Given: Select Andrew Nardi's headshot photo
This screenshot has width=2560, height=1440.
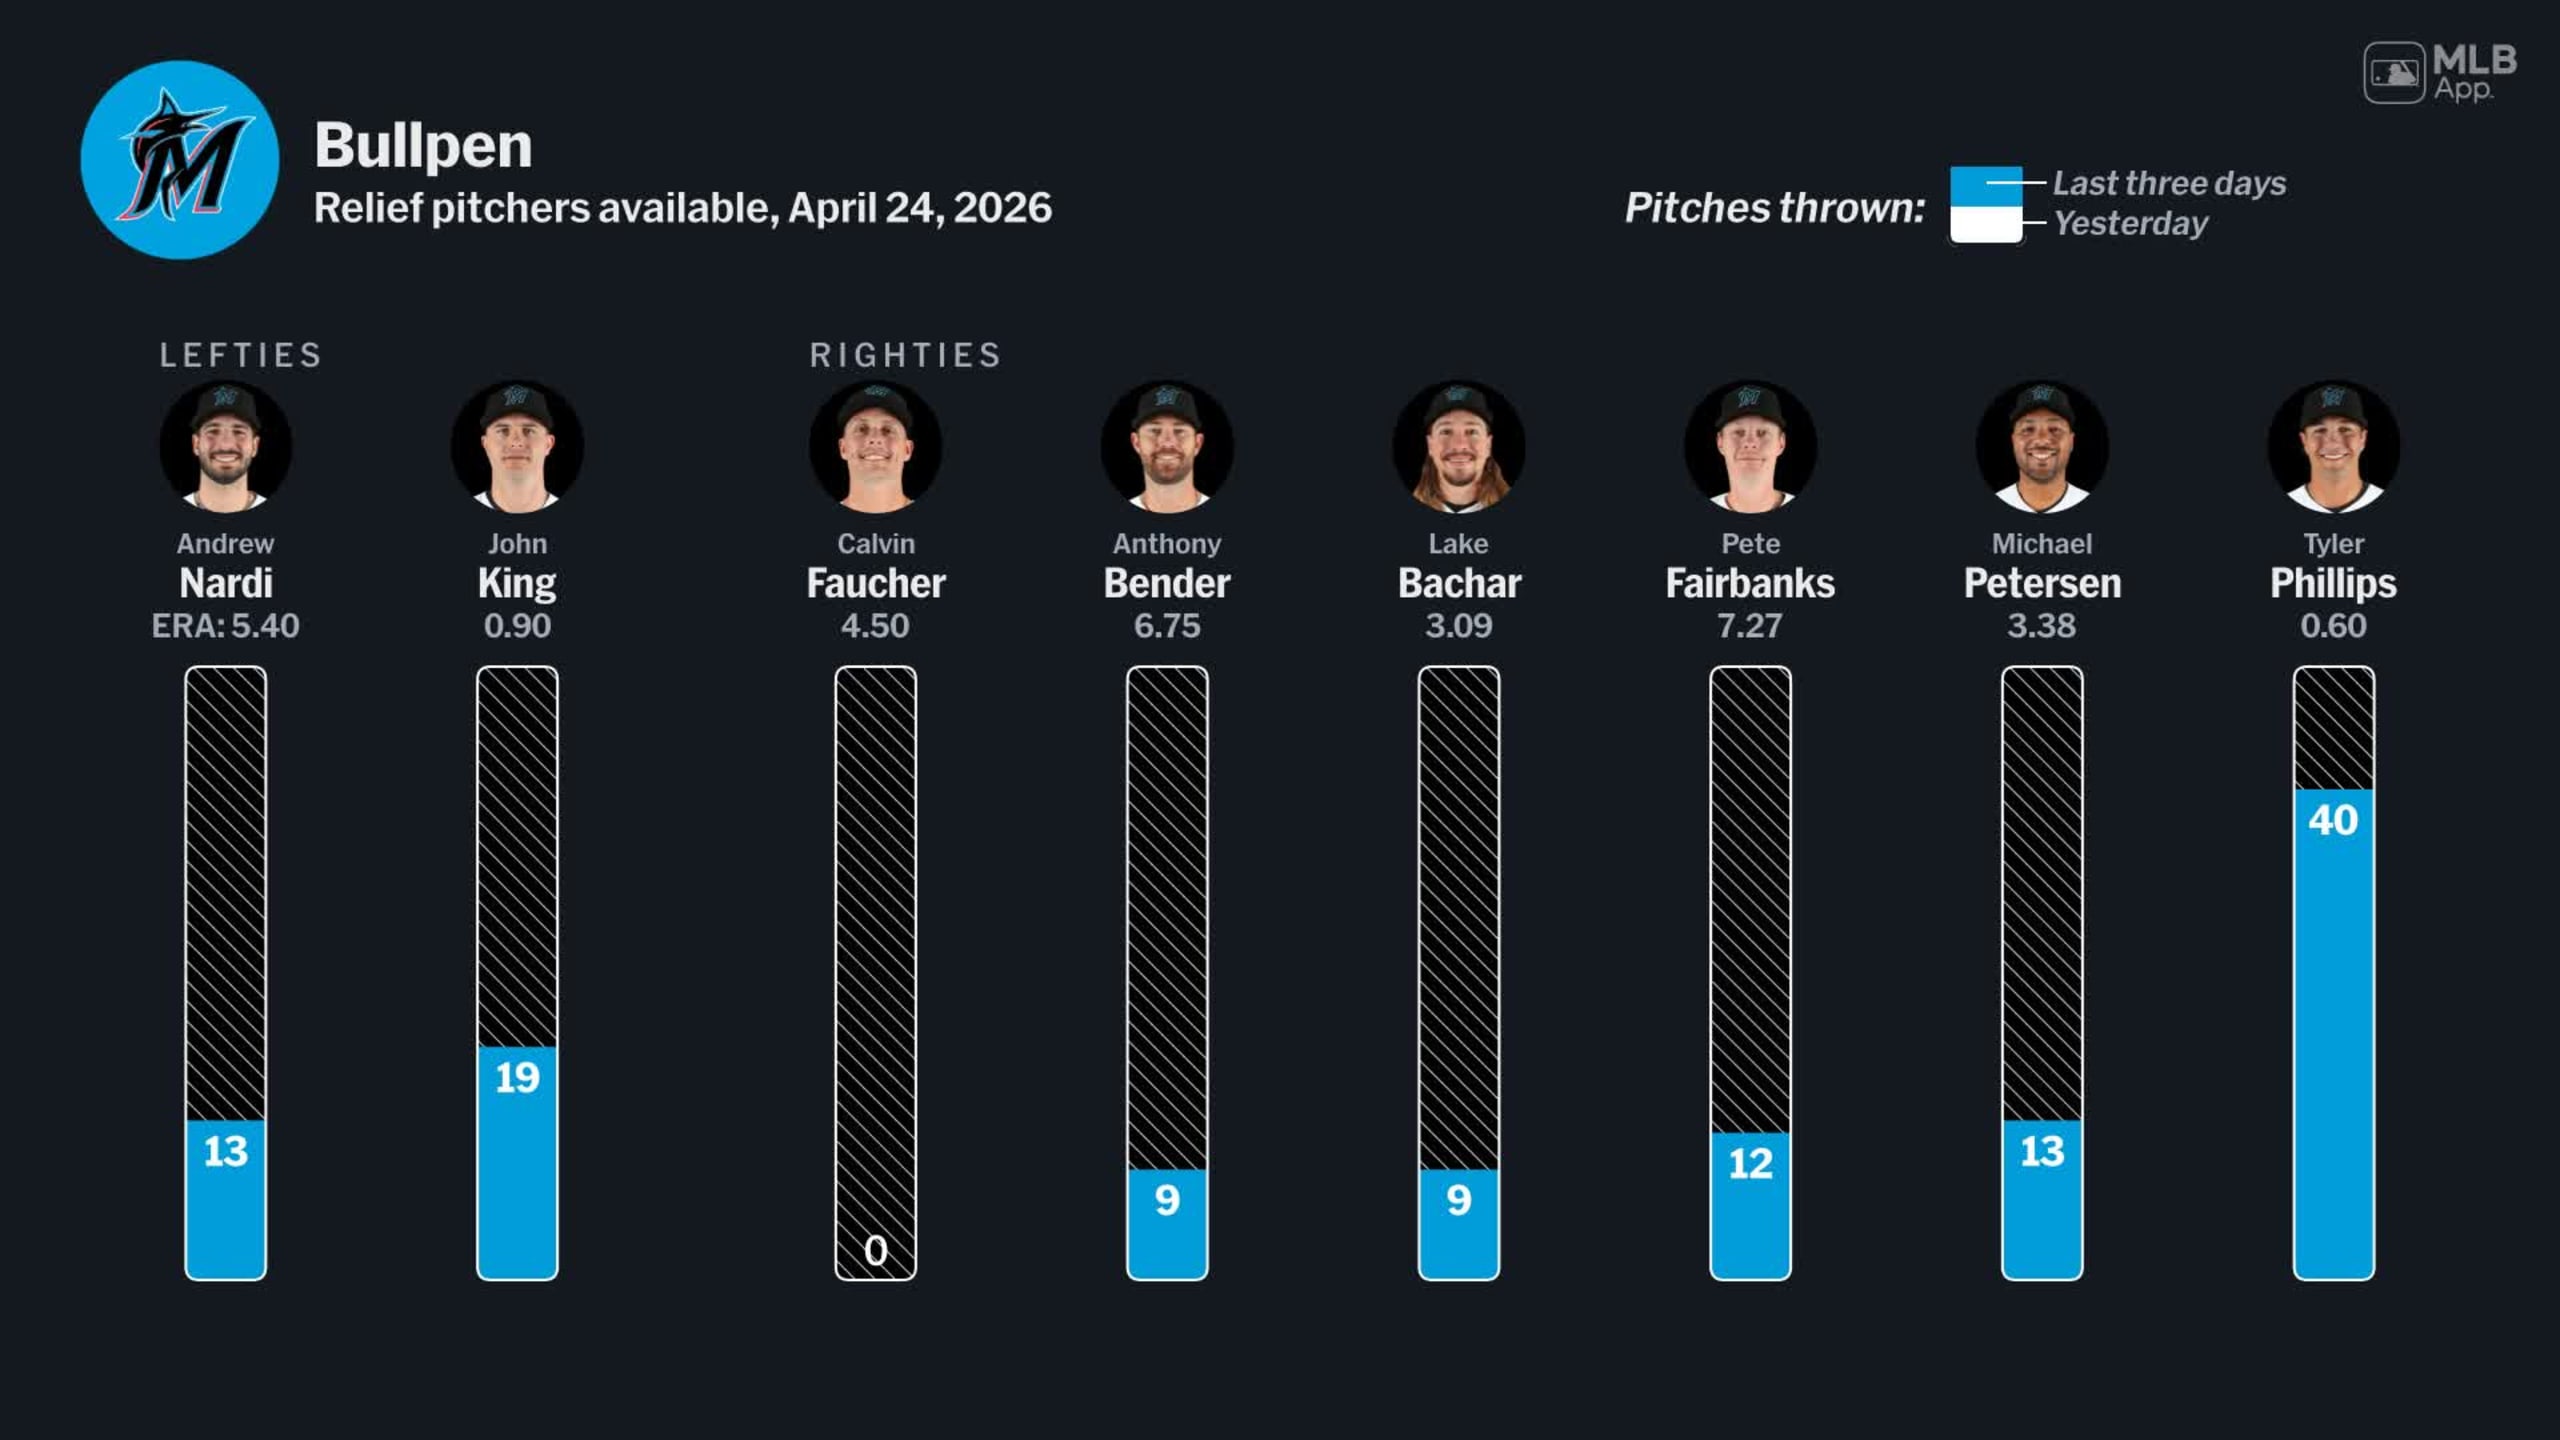Looking at the screenshot, I should point(226,447).
